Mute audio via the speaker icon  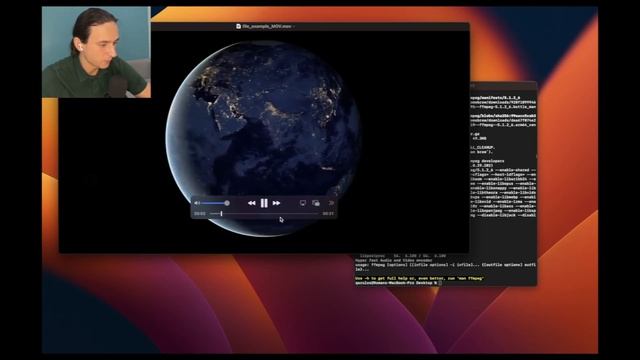pos(197,203)
